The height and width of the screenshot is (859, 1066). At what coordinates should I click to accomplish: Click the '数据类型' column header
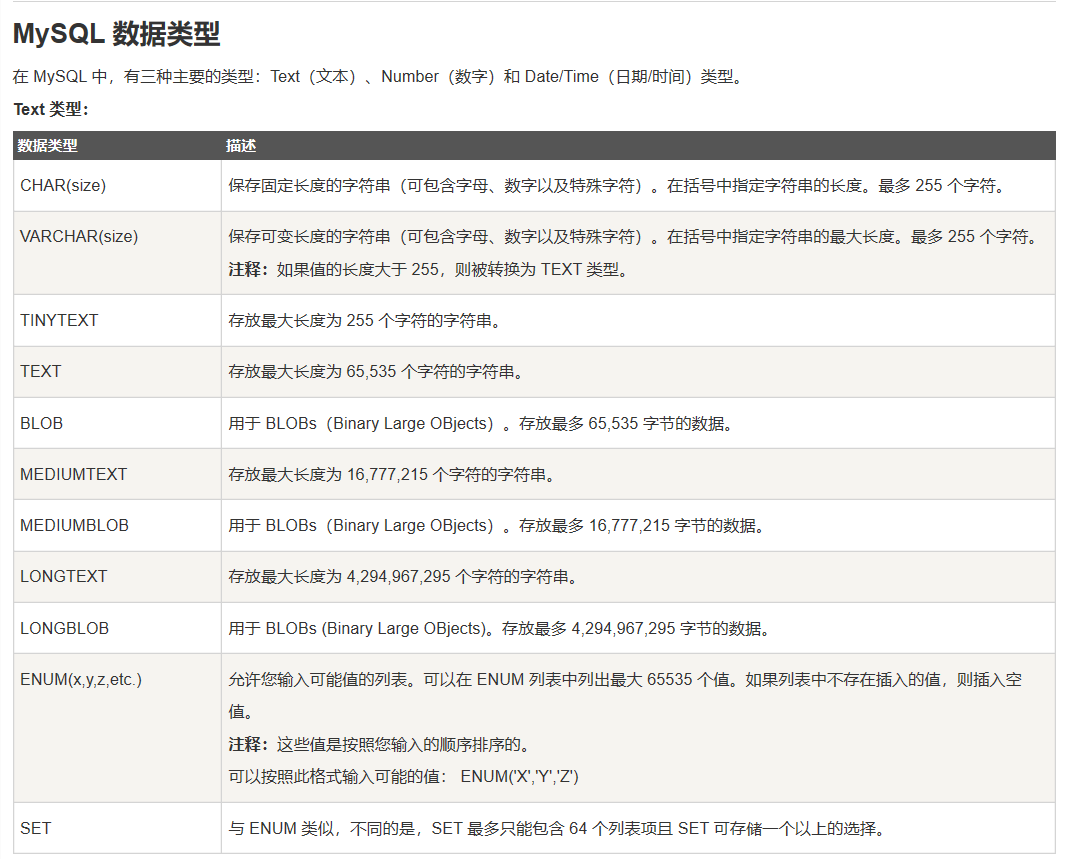[x=48, y=145]
